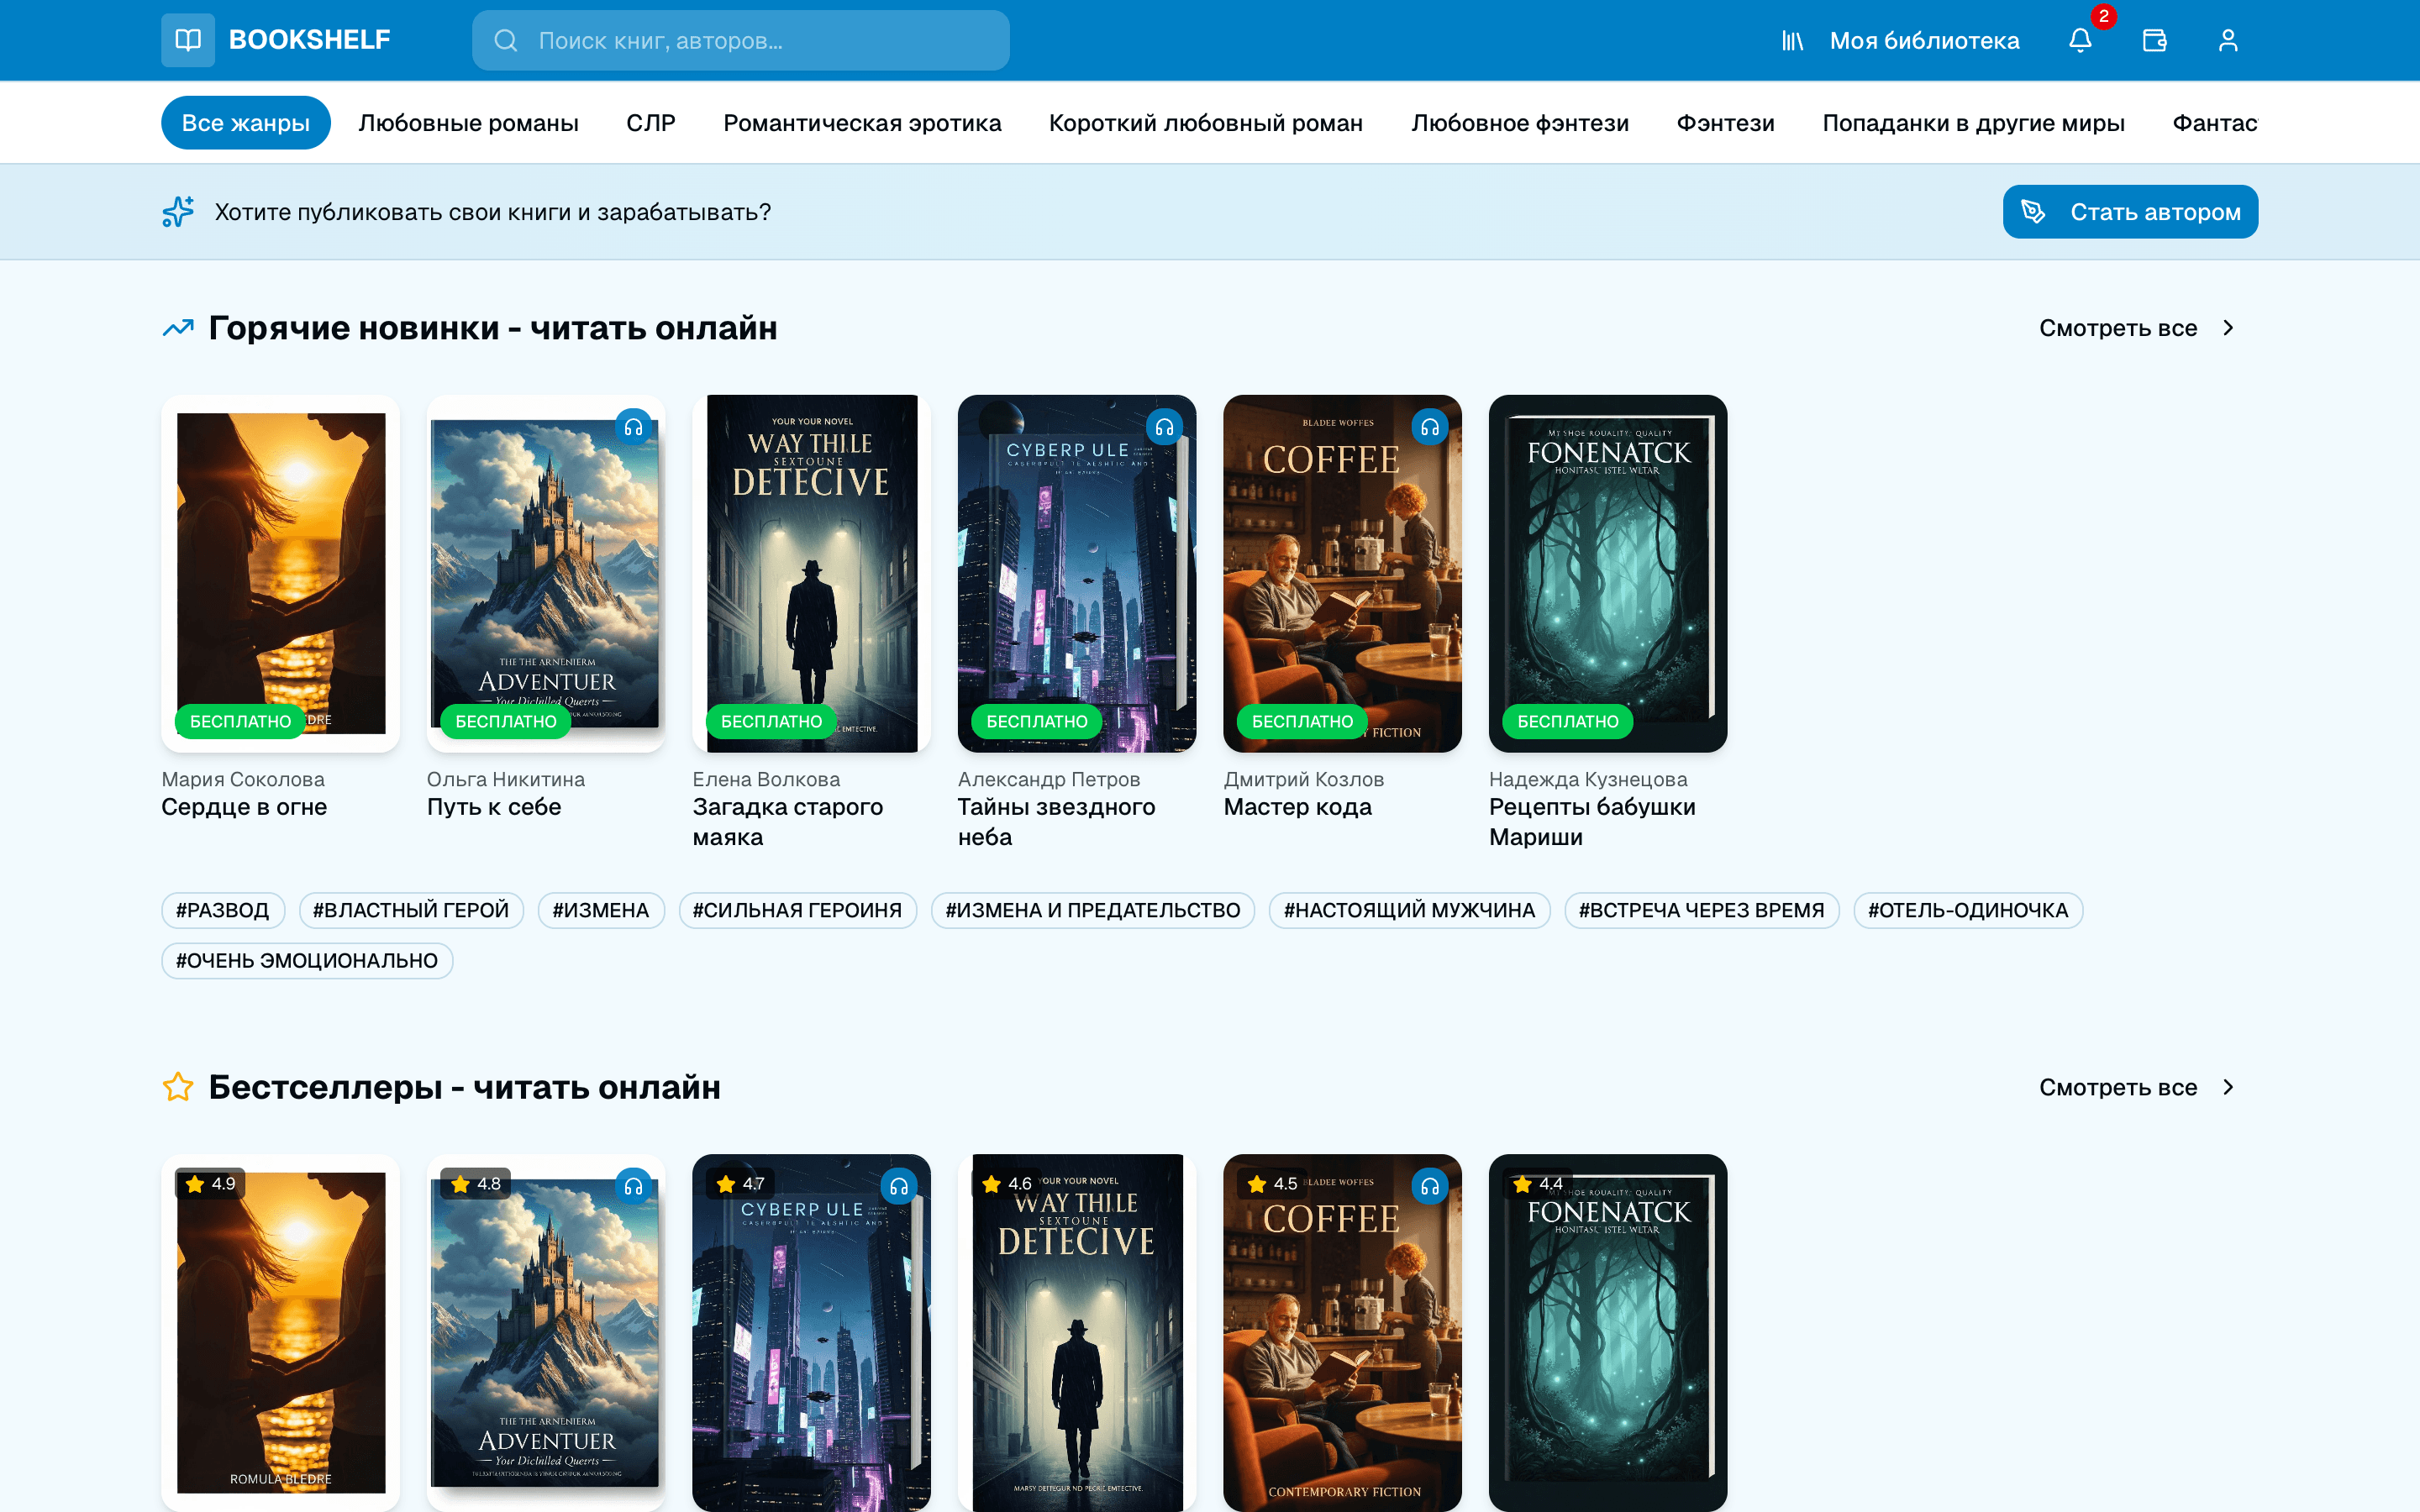
Task: Click author name Надежда Кузнецова
Action: 1588,779
